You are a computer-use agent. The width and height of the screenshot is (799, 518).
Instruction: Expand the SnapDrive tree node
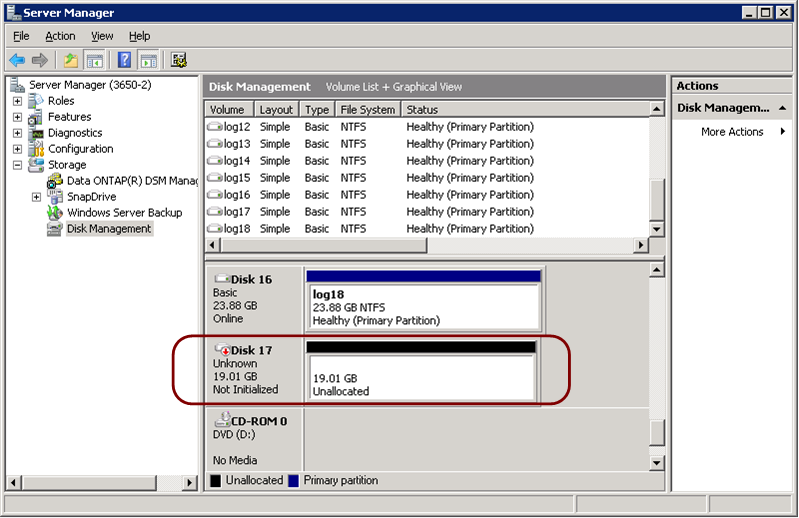pyautogui.click(x=37, y=197)
